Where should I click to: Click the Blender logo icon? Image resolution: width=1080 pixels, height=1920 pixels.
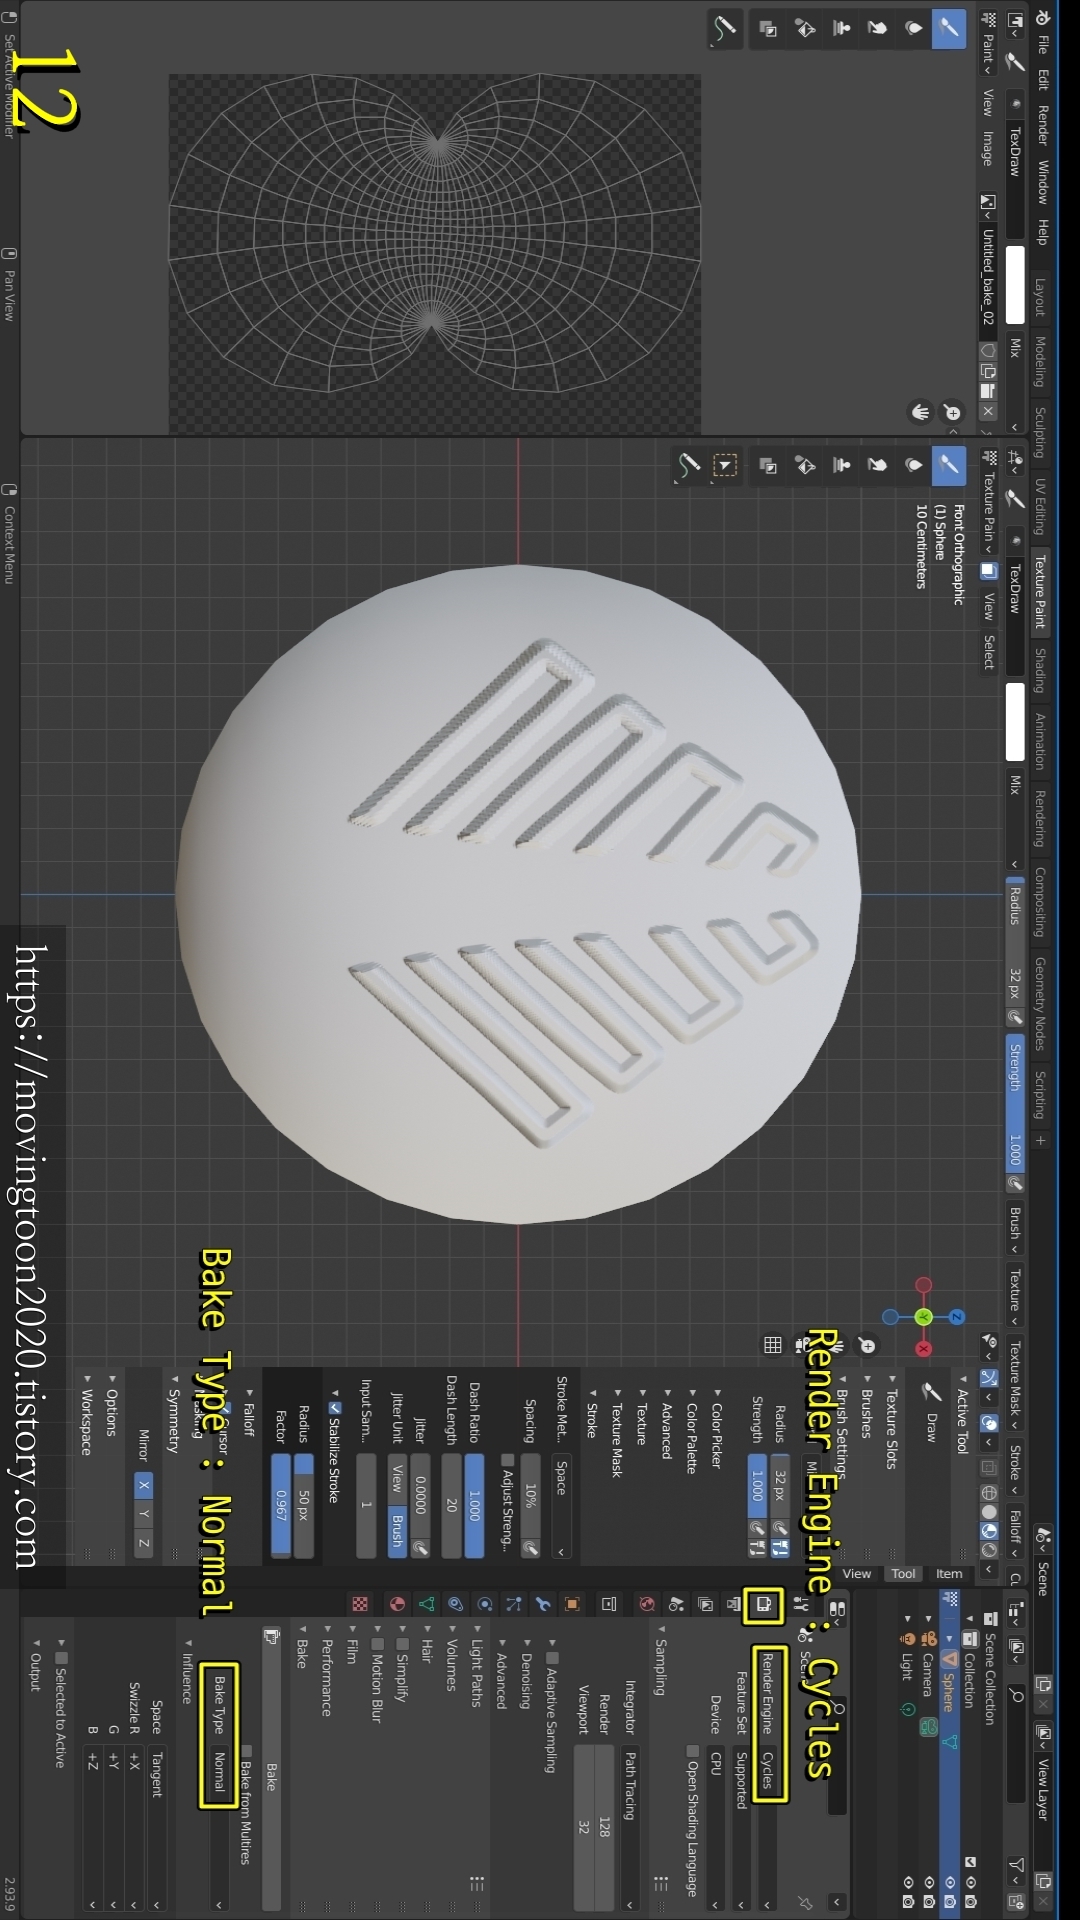[x=1042, y=17]
